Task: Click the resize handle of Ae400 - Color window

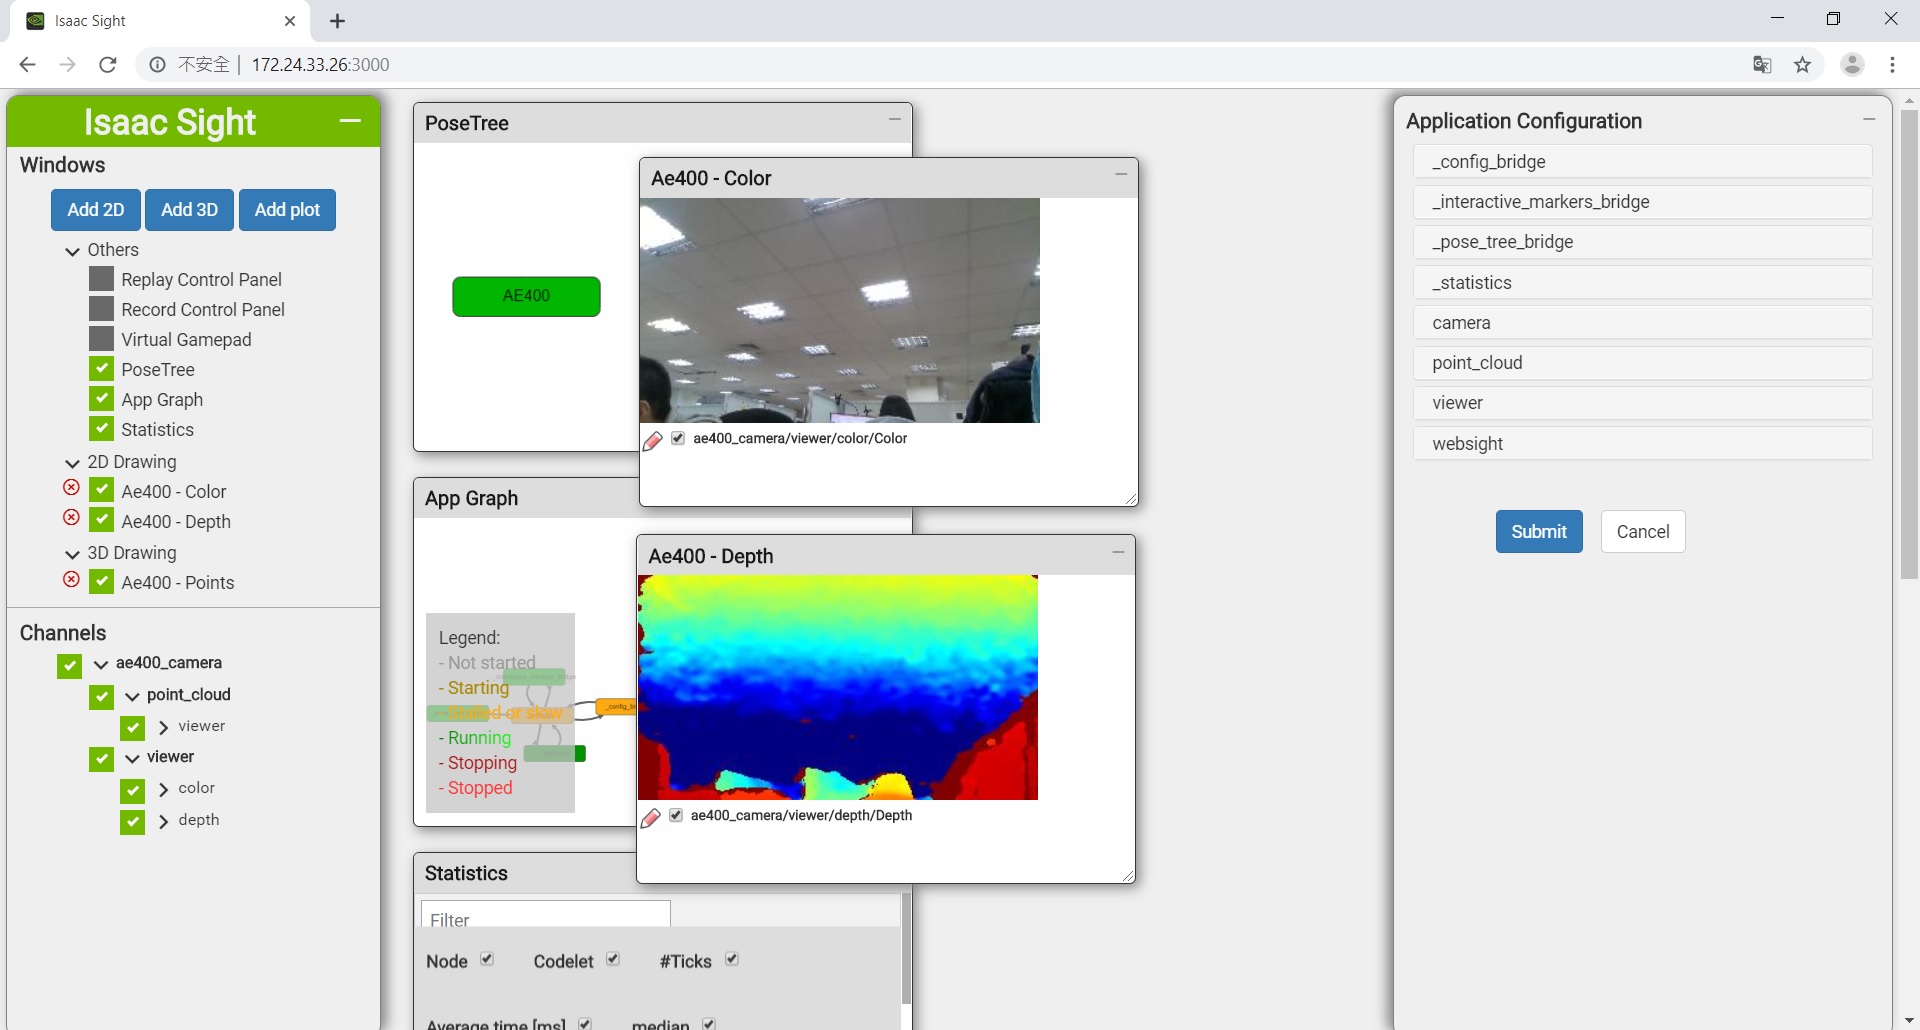Action: tap(1130, 498)
